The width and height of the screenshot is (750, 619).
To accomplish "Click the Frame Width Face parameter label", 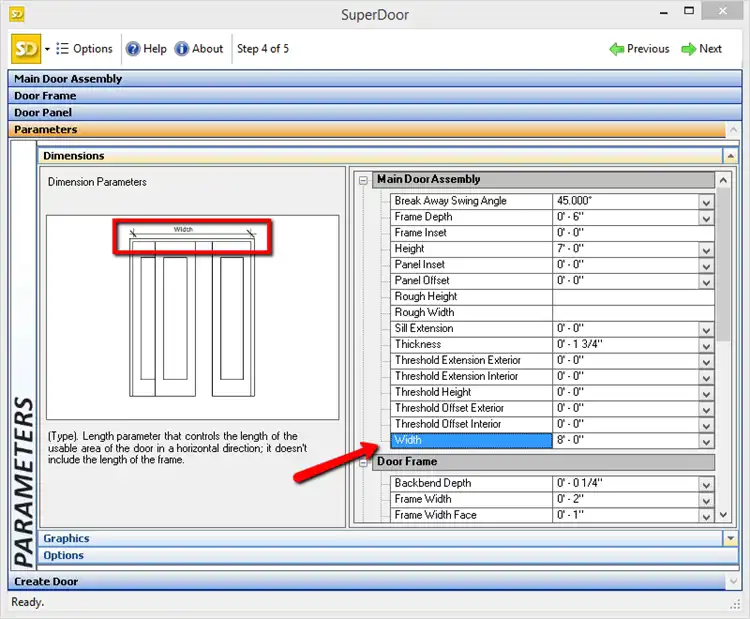I will (x=435, y=515).
